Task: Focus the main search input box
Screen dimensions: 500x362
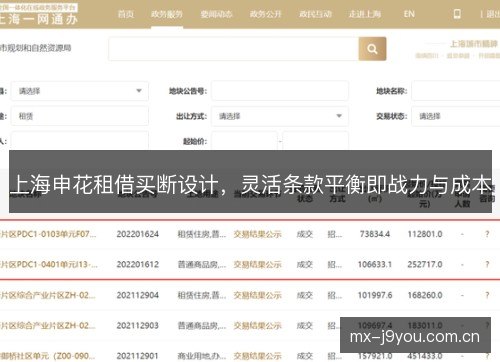Action: click(234, 49)
